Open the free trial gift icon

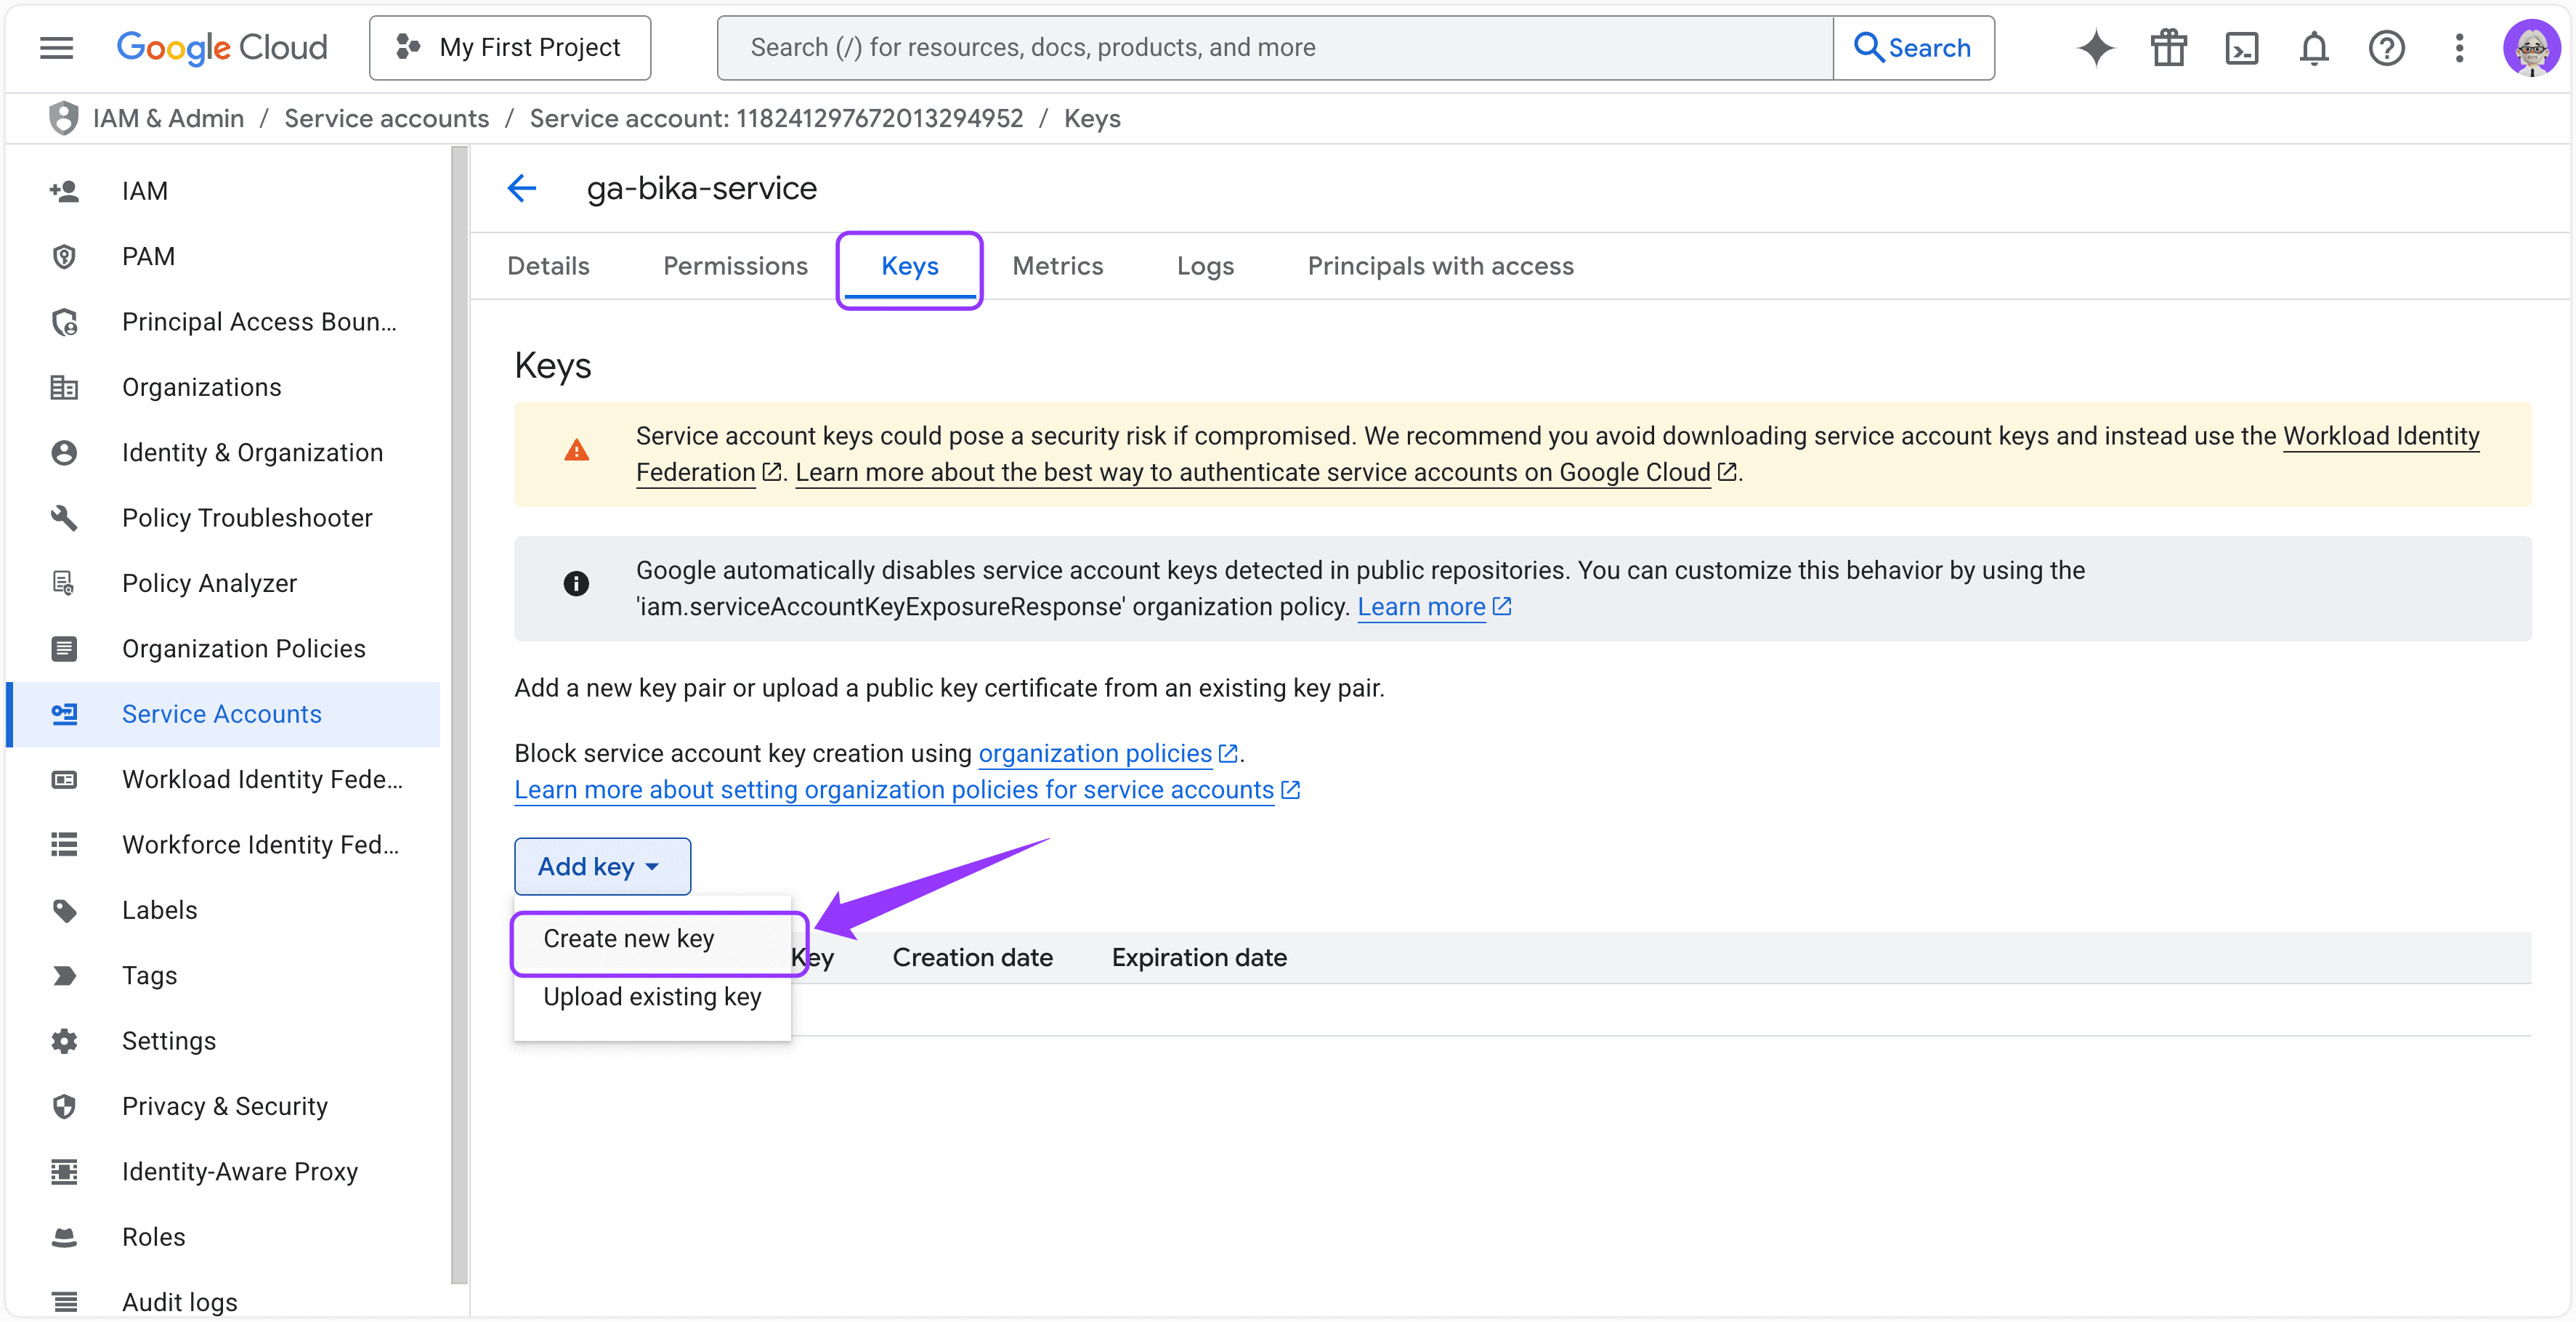click(2169, 47)
